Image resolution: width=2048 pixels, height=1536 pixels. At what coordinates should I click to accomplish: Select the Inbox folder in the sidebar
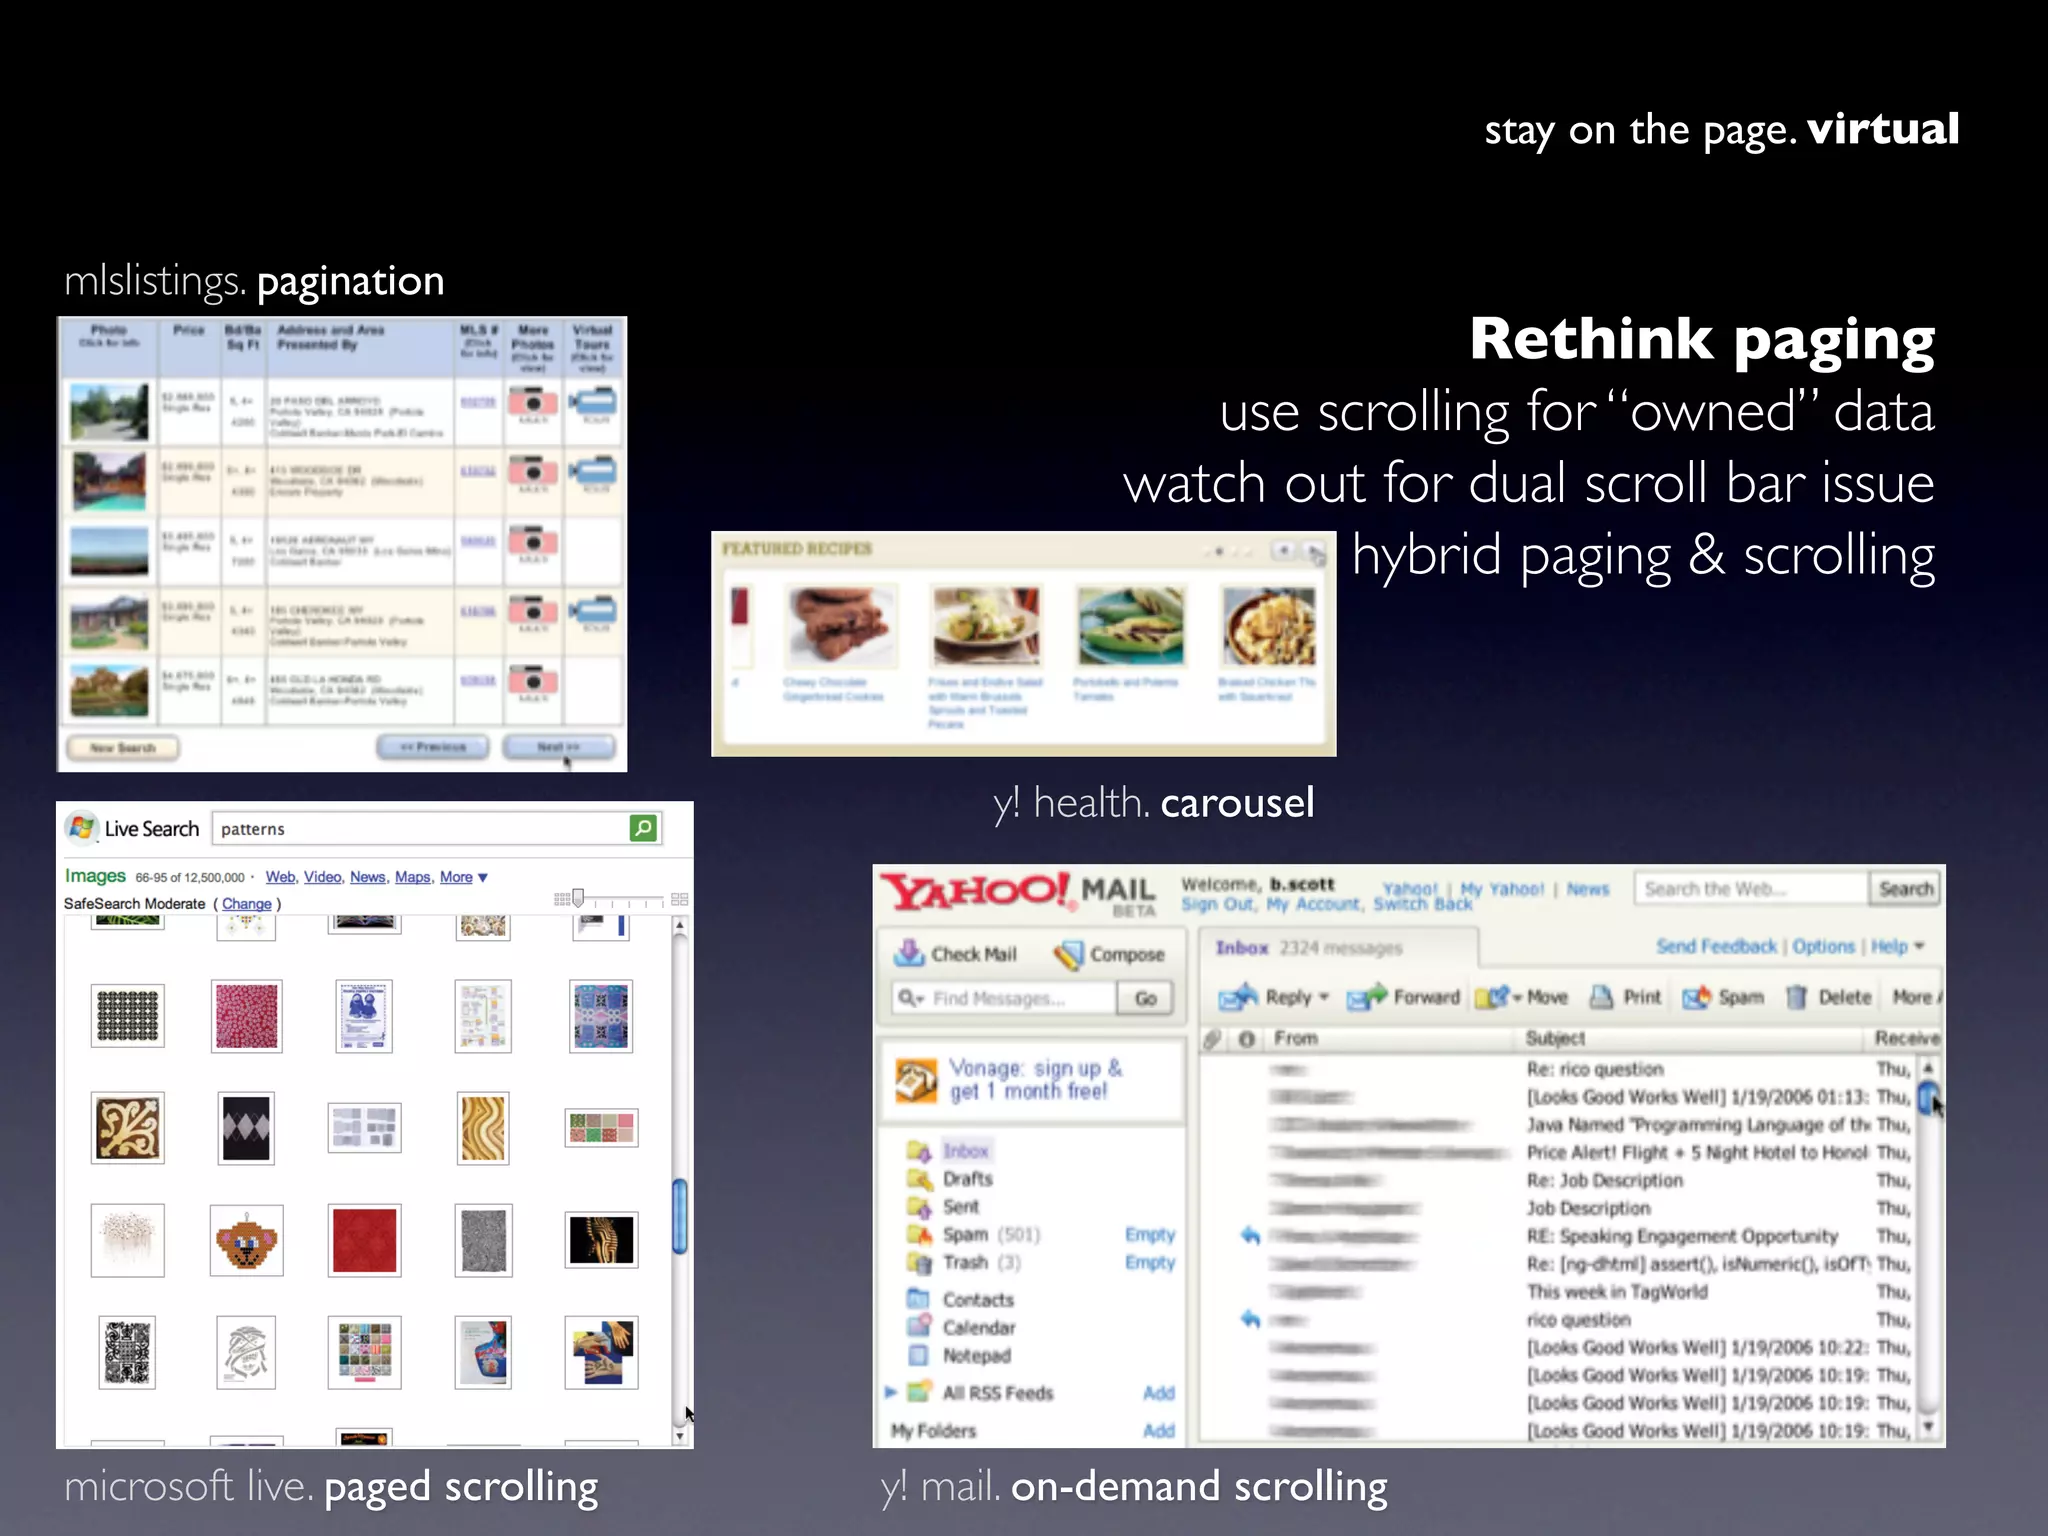pos(965,1151)
